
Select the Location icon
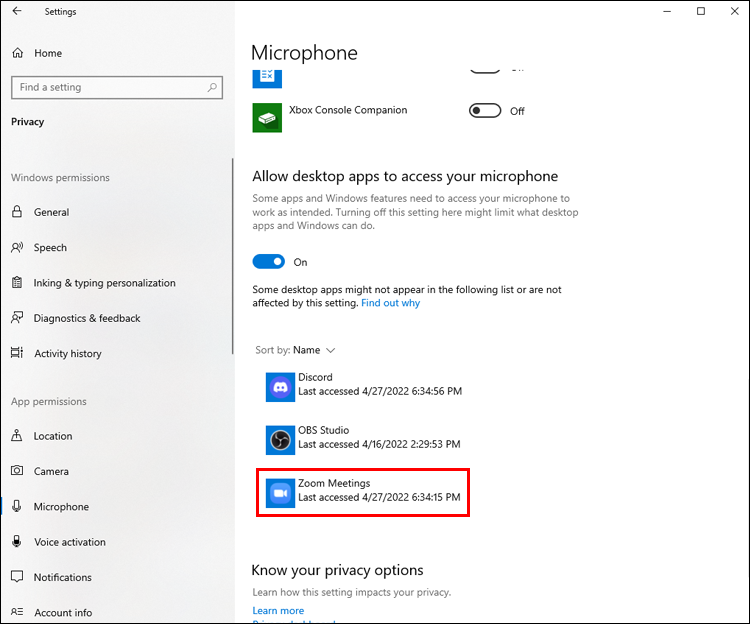pos(17,436)
